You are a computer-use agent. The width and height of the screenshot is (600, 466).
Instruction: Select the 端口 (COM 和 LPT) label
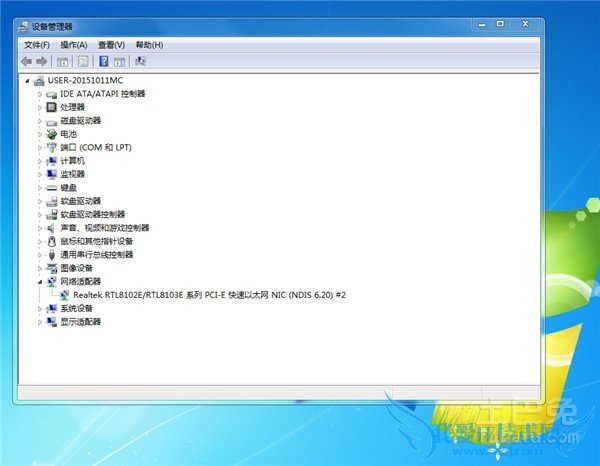tap(96, 147)
